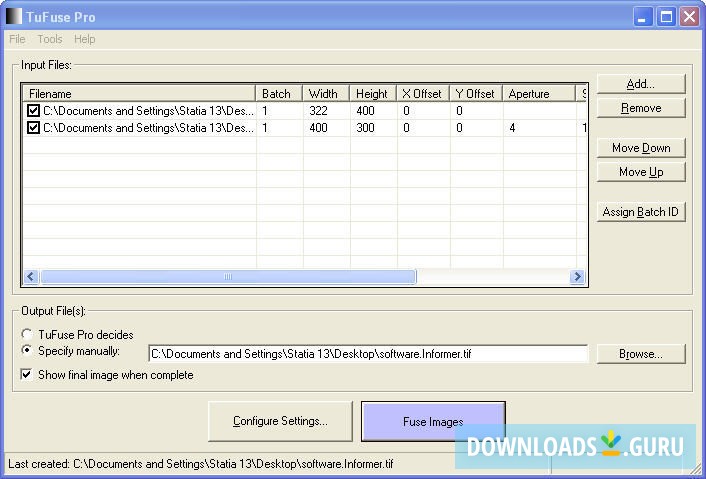Click the Aperture column header

[539, 94]
